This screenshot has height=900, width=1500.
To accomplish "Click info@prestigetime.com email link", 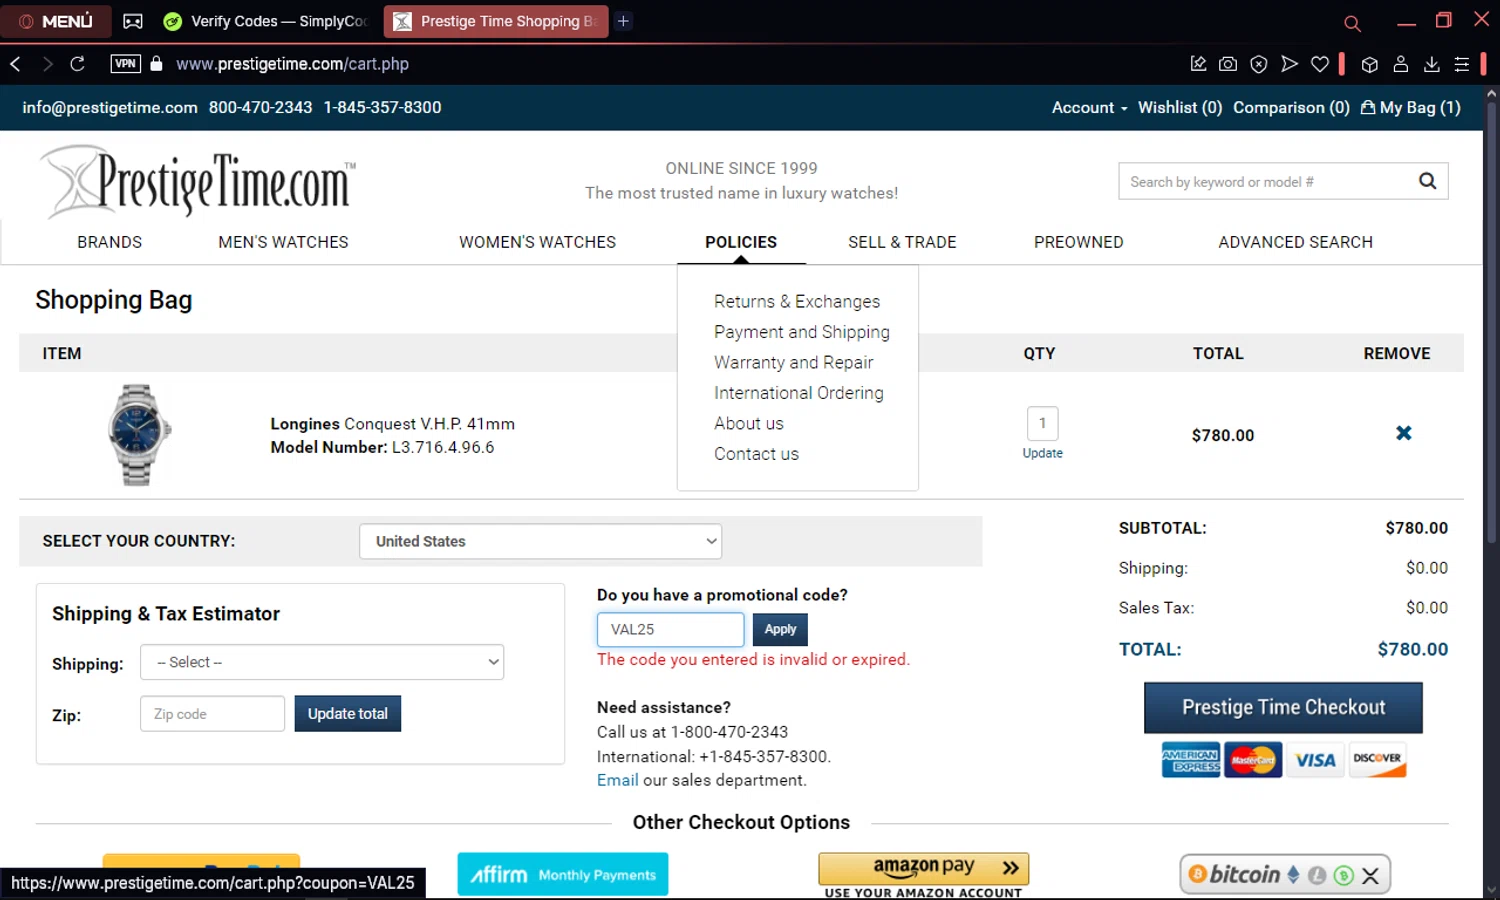I will tap(110, 107).
